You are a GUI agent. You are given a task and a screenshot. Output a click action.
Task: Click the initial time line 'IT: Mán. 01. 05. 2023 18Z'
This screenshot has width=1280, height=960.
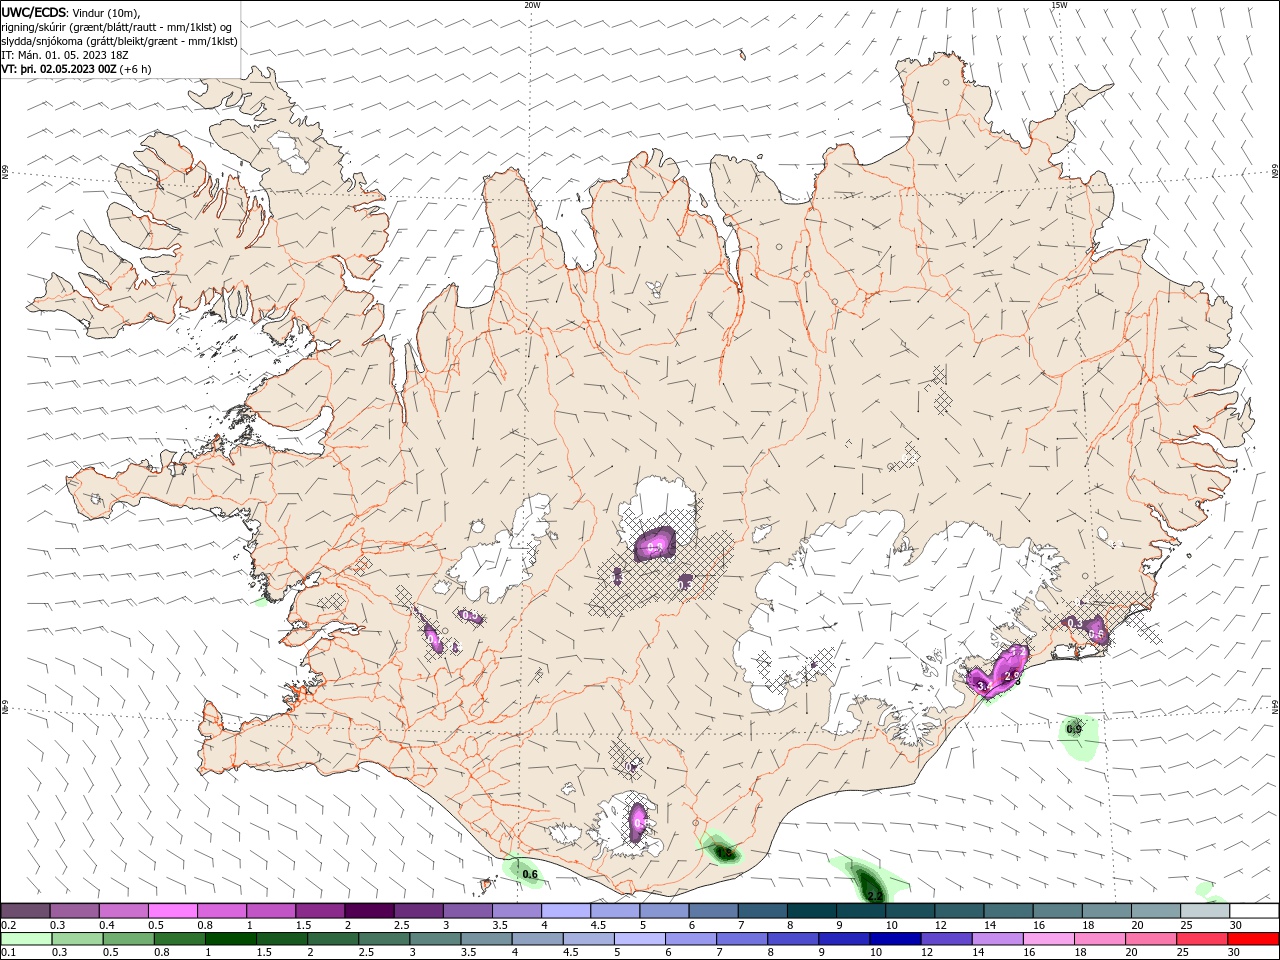point(65,55)
